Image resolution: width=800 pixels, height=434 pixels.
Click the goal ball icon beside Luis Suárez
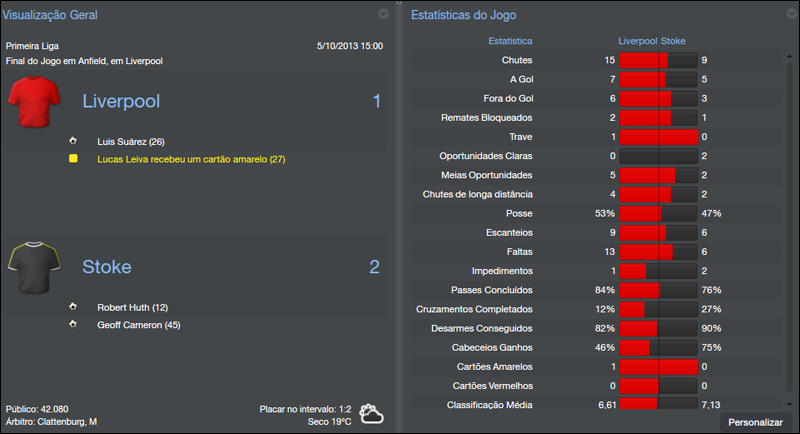pos(73,141)
